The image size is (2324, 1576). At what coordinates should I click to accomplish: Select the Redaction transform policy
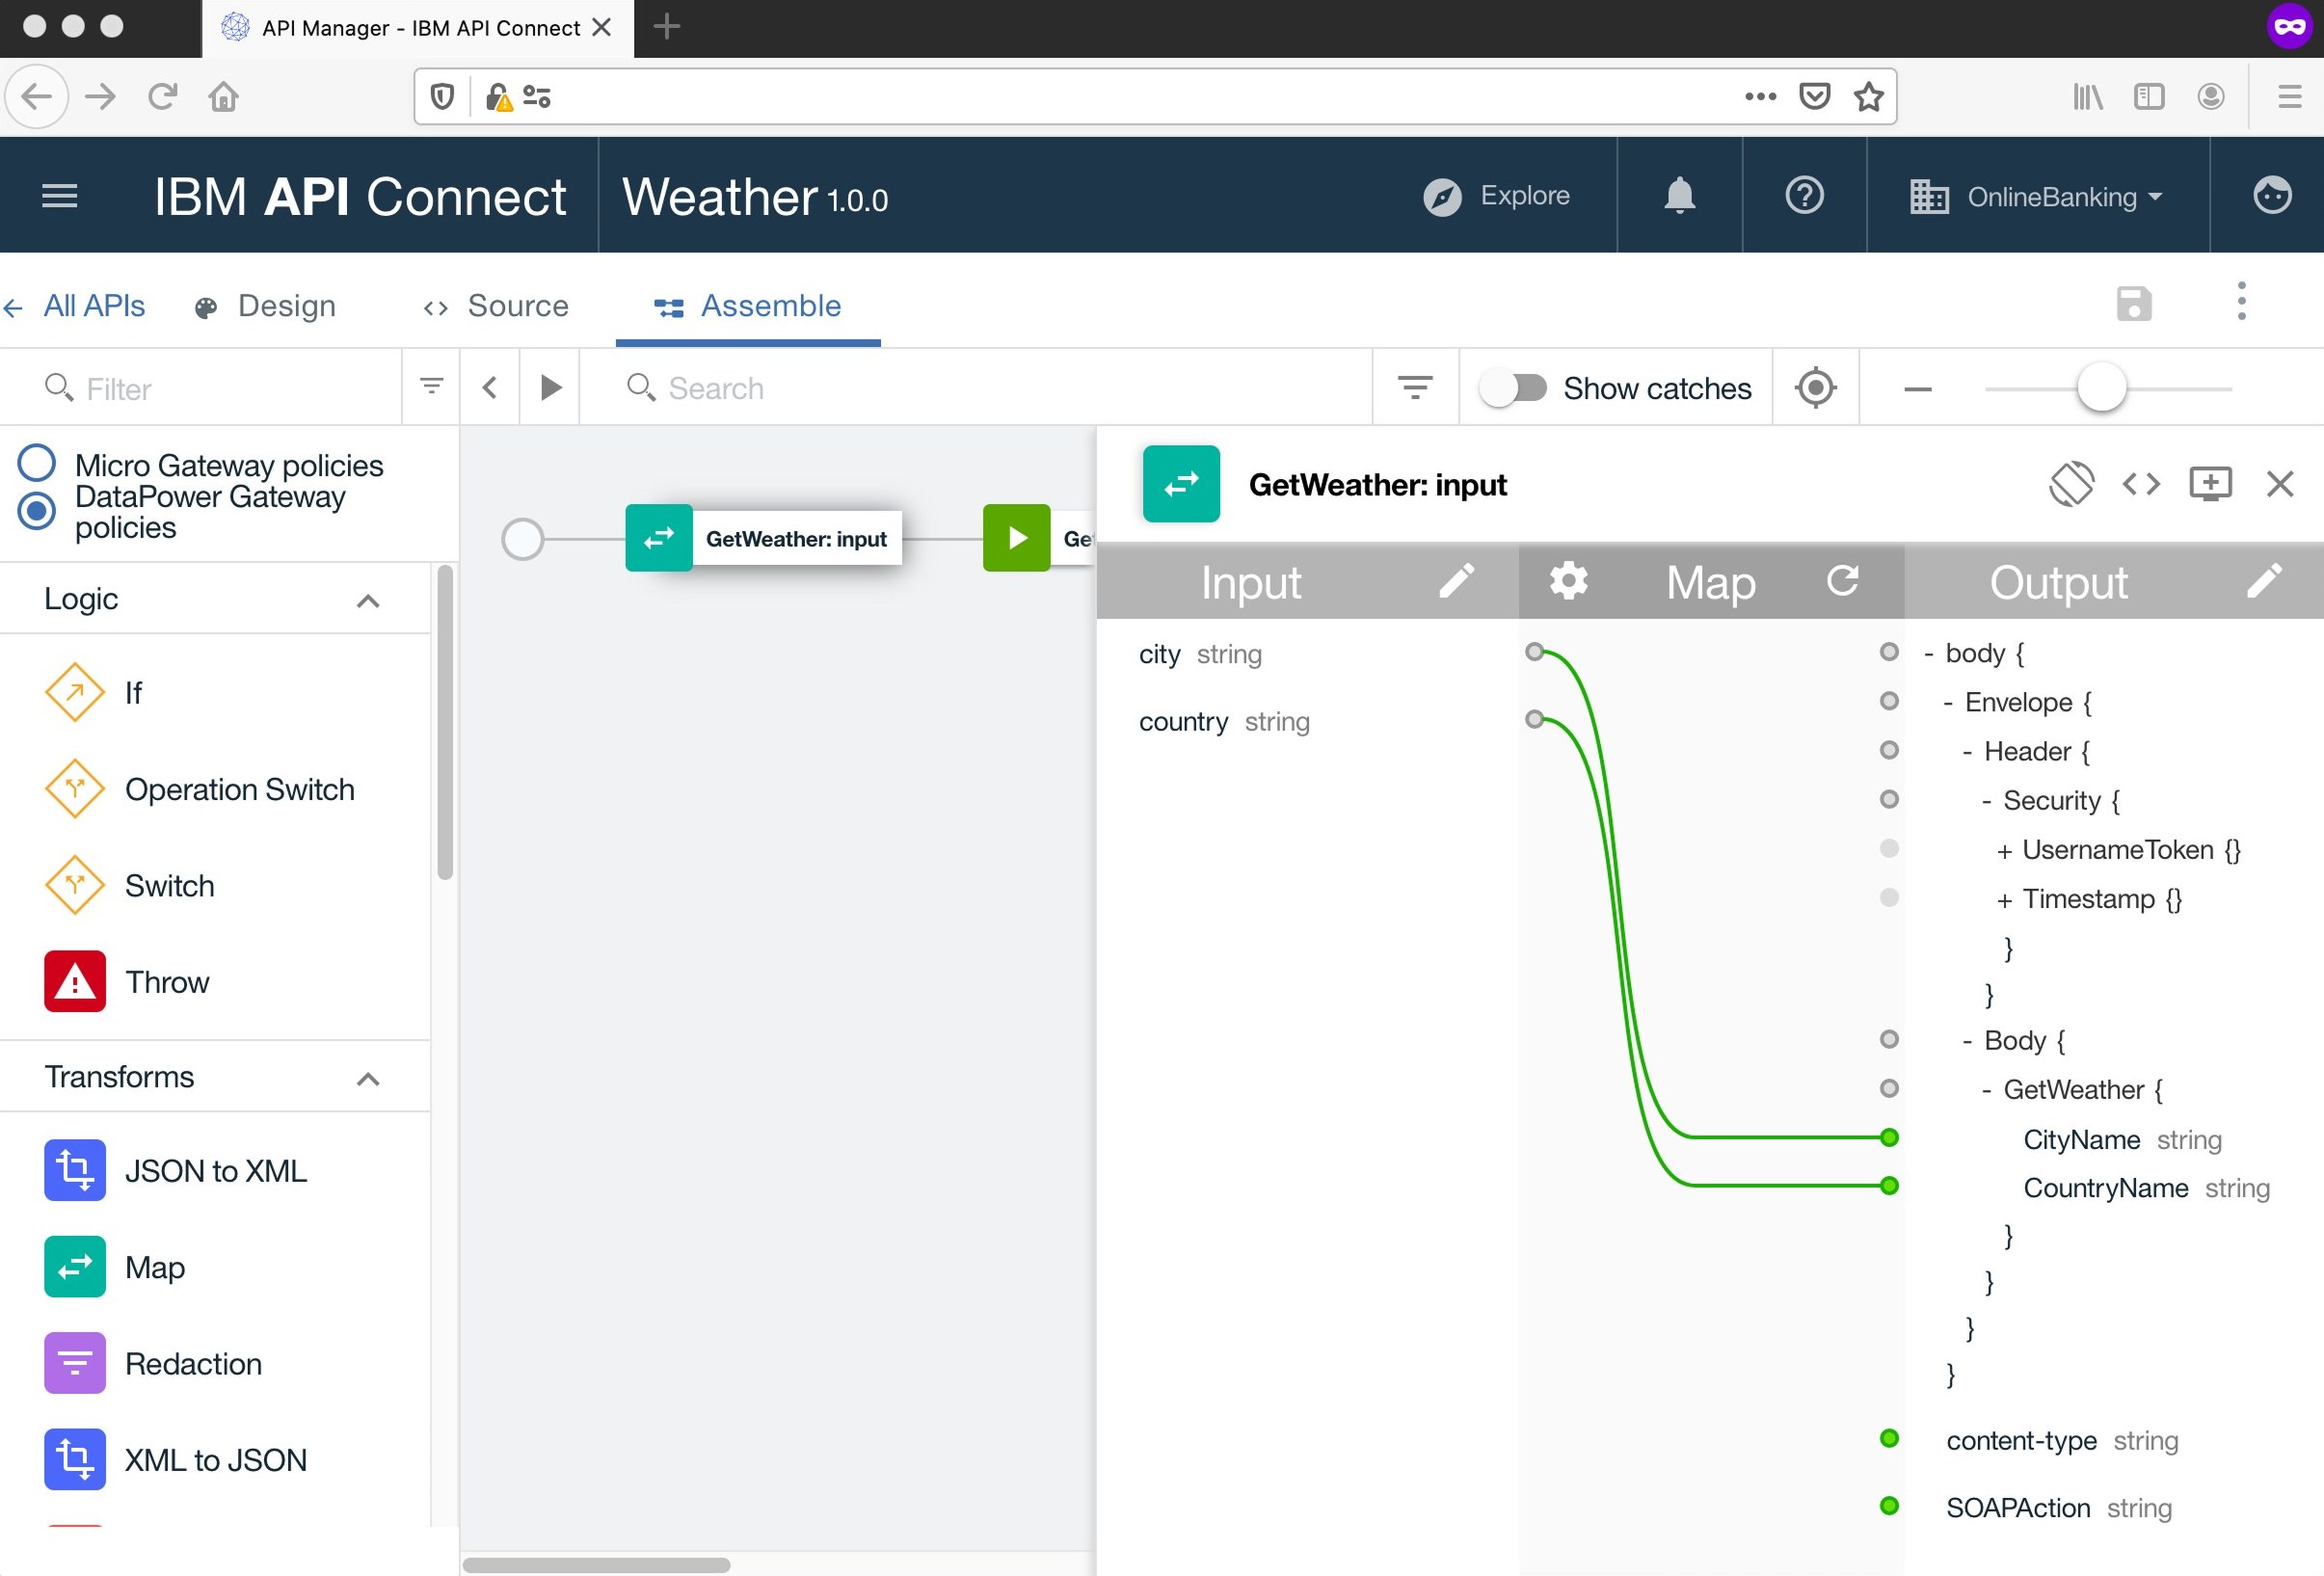tap(153, 1364)
